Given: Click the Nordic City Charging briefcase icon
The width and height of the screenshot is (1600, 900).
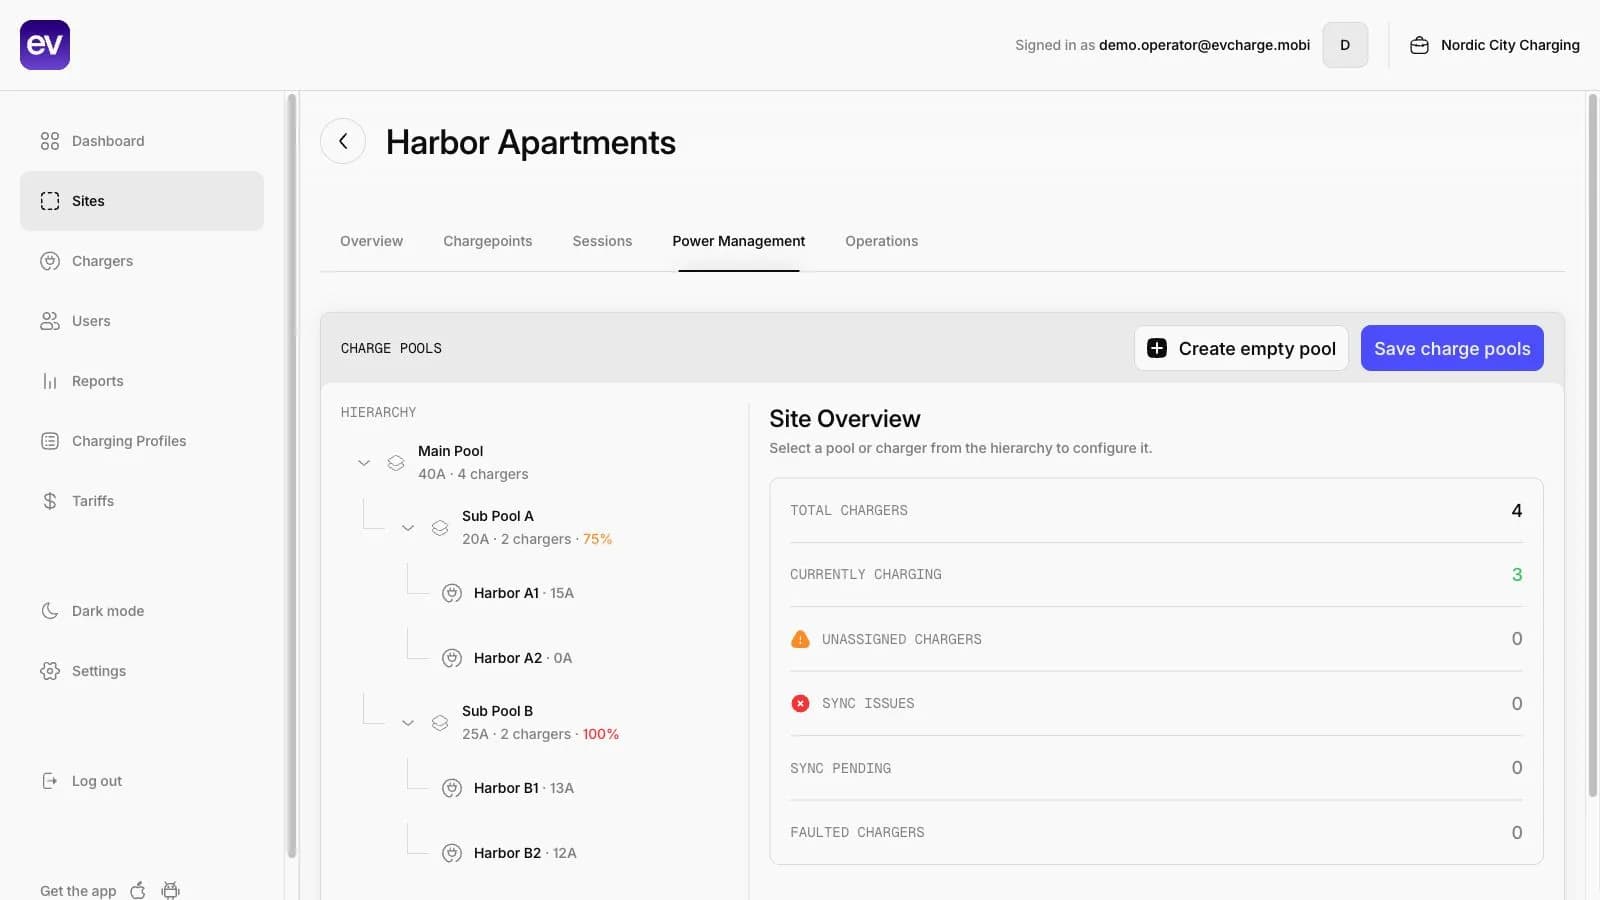Looking at the screenshot, I should coord(1419,45).
